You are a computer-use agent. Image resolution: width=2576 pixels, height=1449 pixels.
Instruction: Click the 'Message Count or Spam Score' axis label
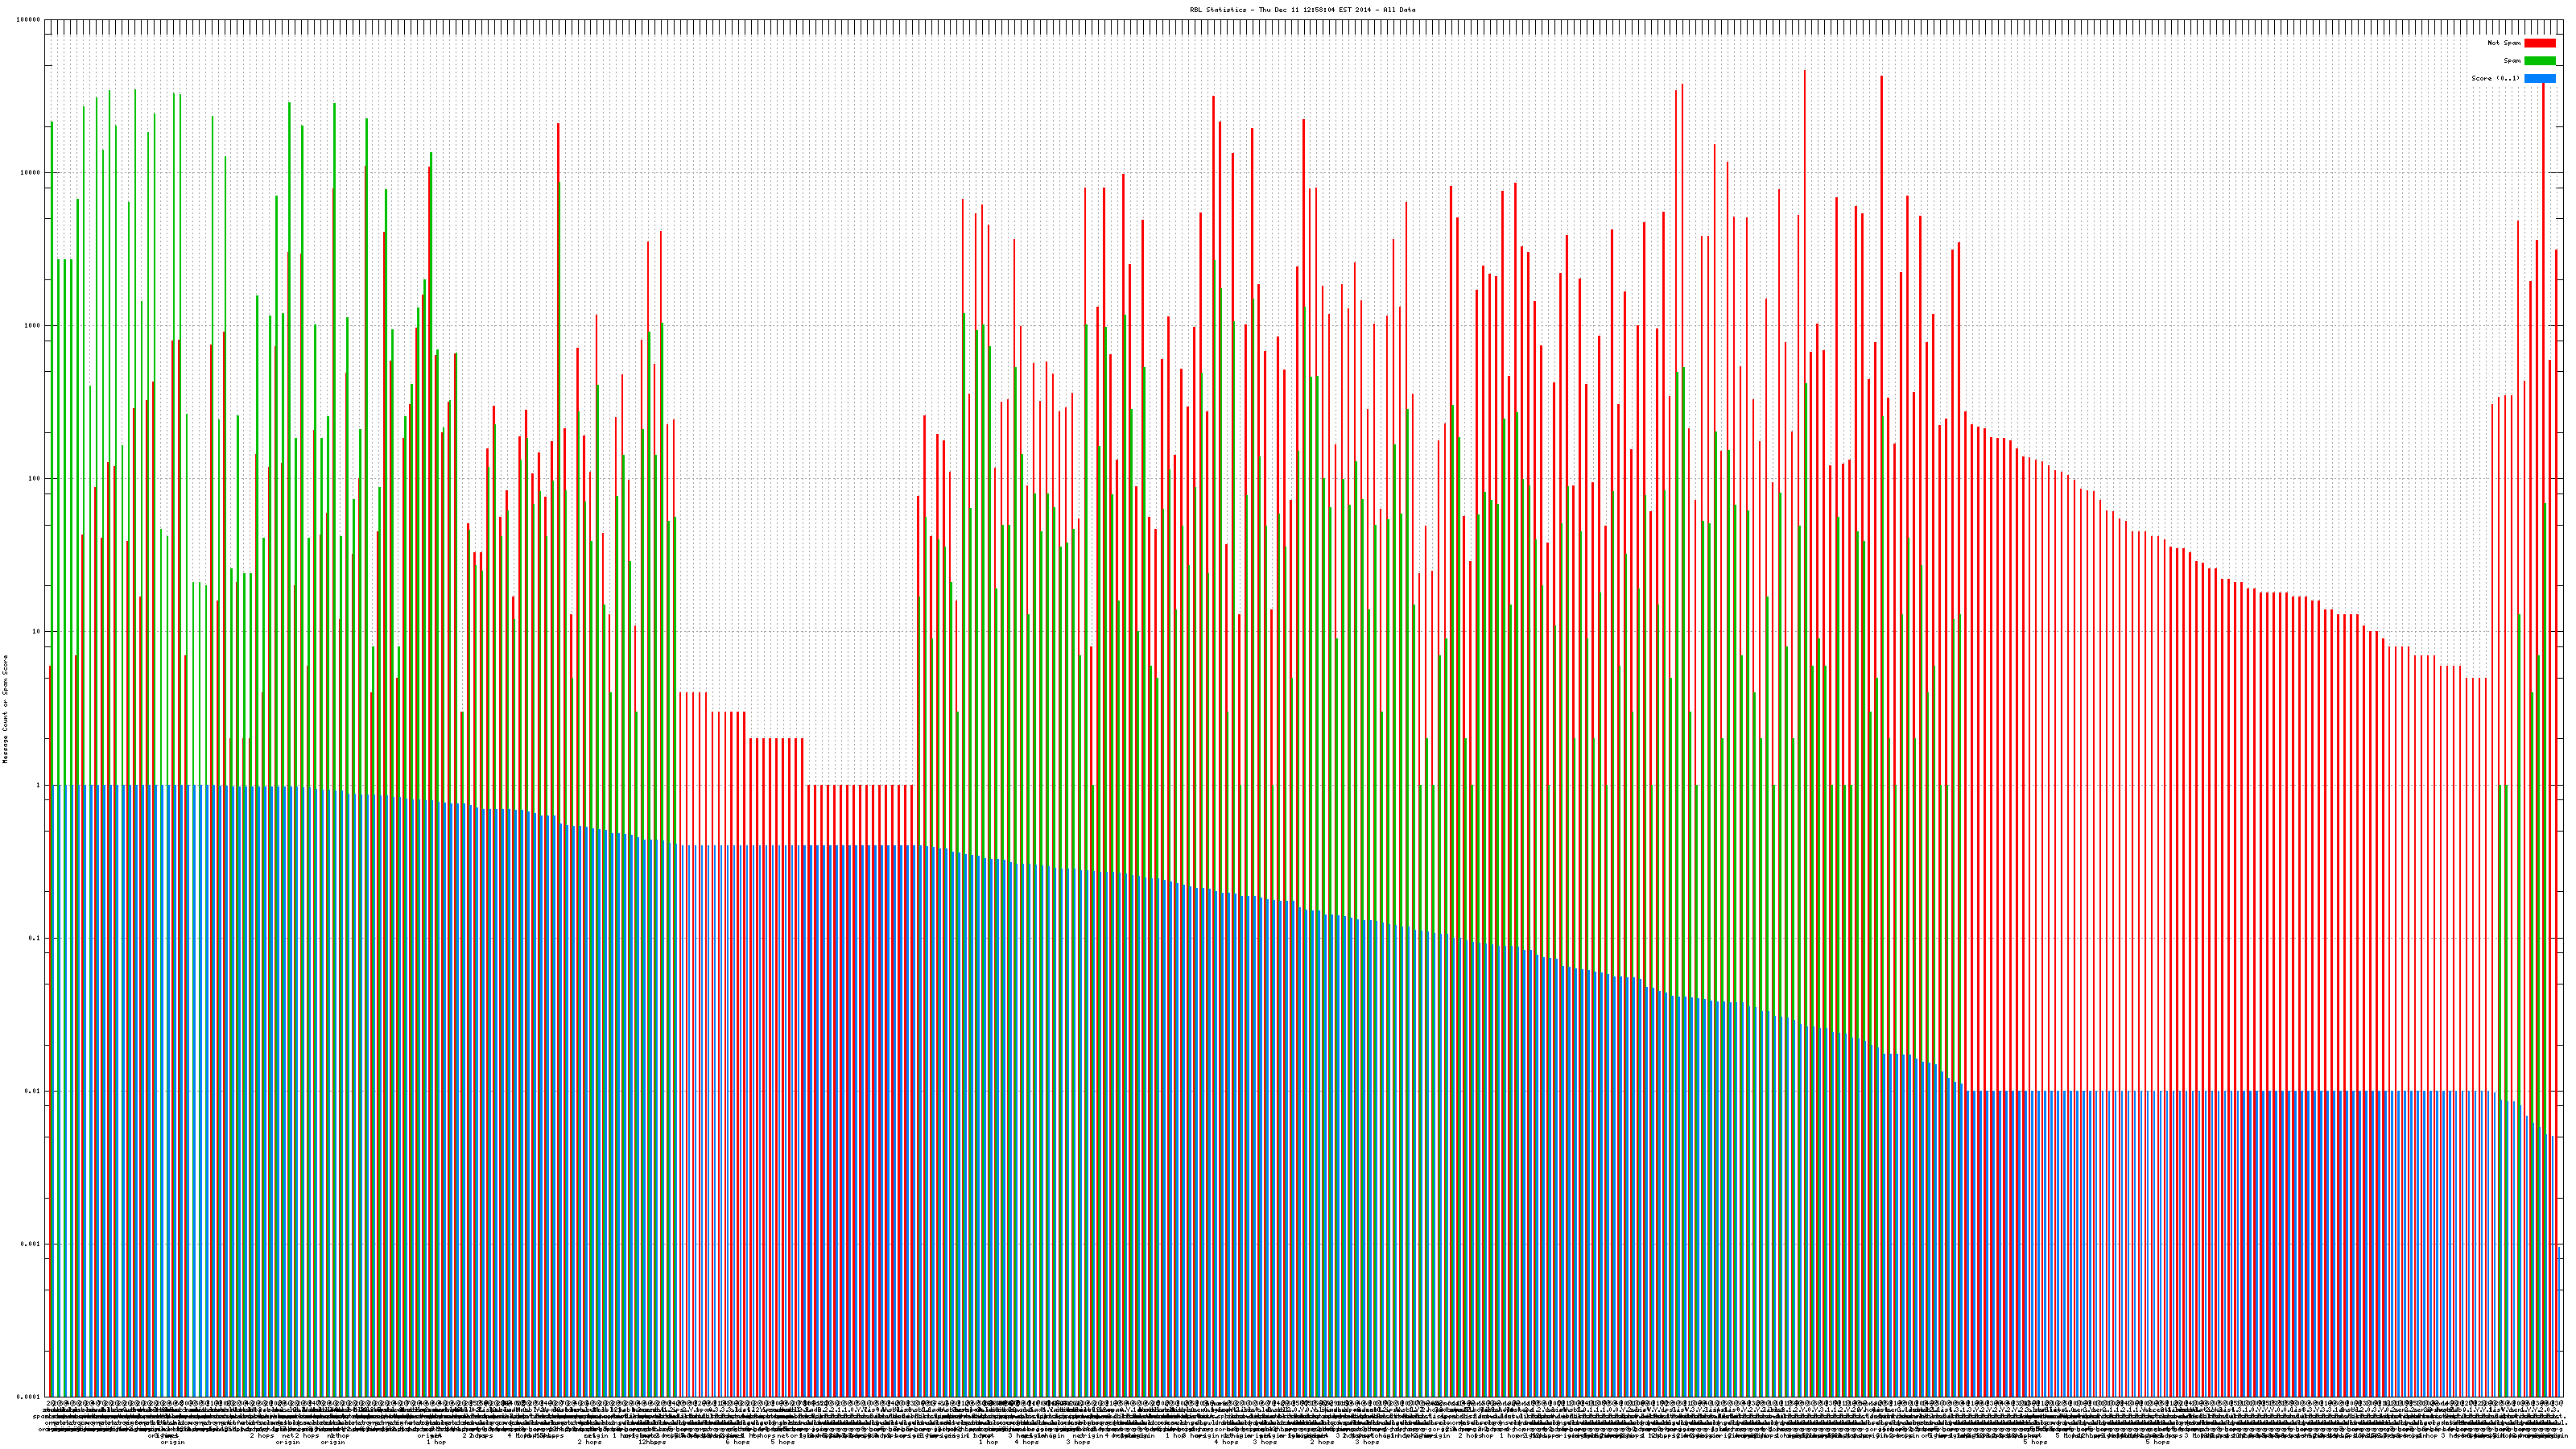(x=5, y=709)
